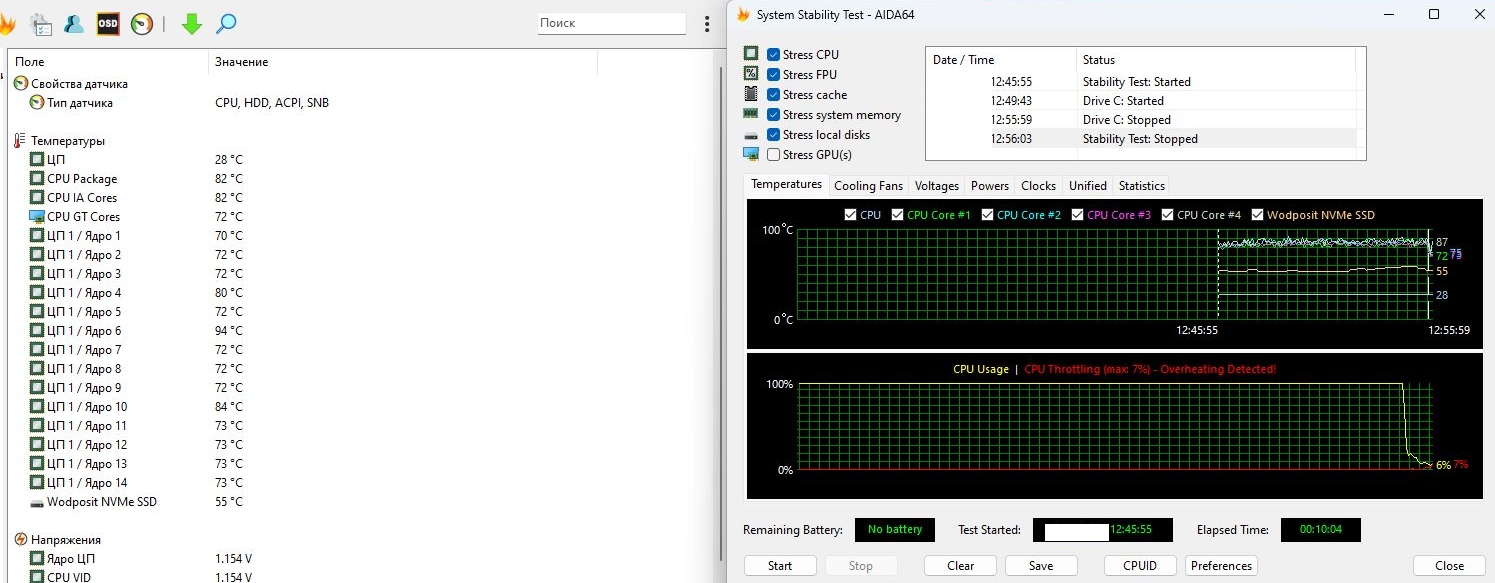This screenshot has width=1495, height=583.
Task: Open the Statistics tab
Action: click(x=1142, y=186)
